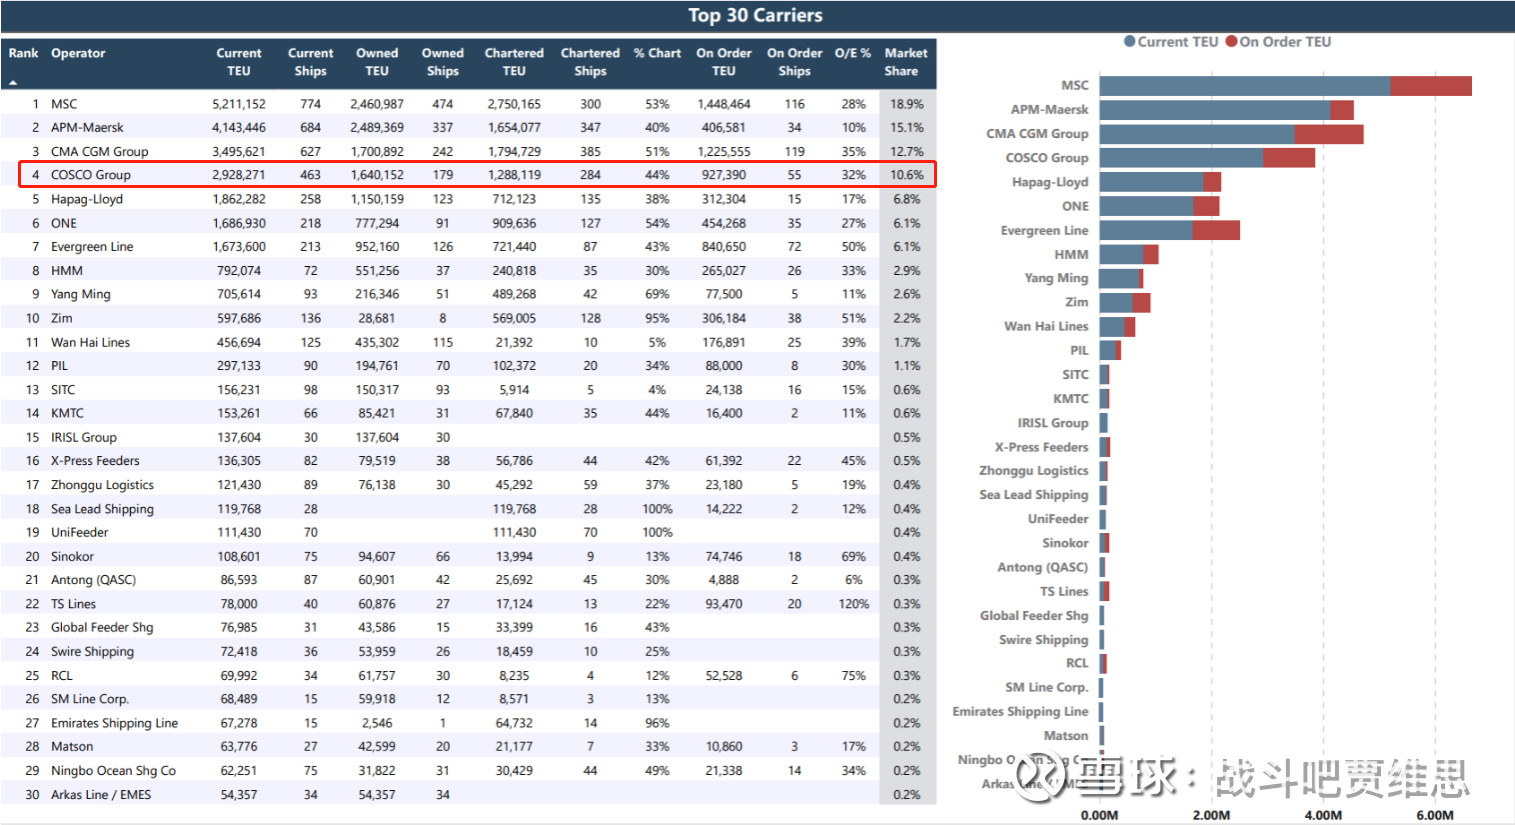The height and width of the screenshot is (825, 1515).
Task: Sort by the Current TEU column header
Action: [x=239, y=62]
